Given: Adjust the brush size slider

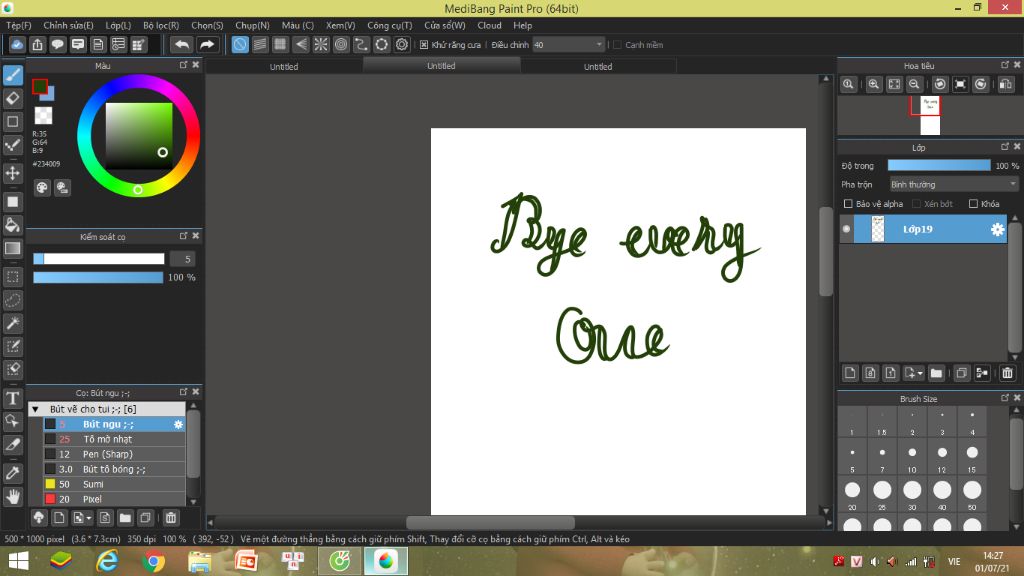Looking at the screenshot, I should (99, 259).
